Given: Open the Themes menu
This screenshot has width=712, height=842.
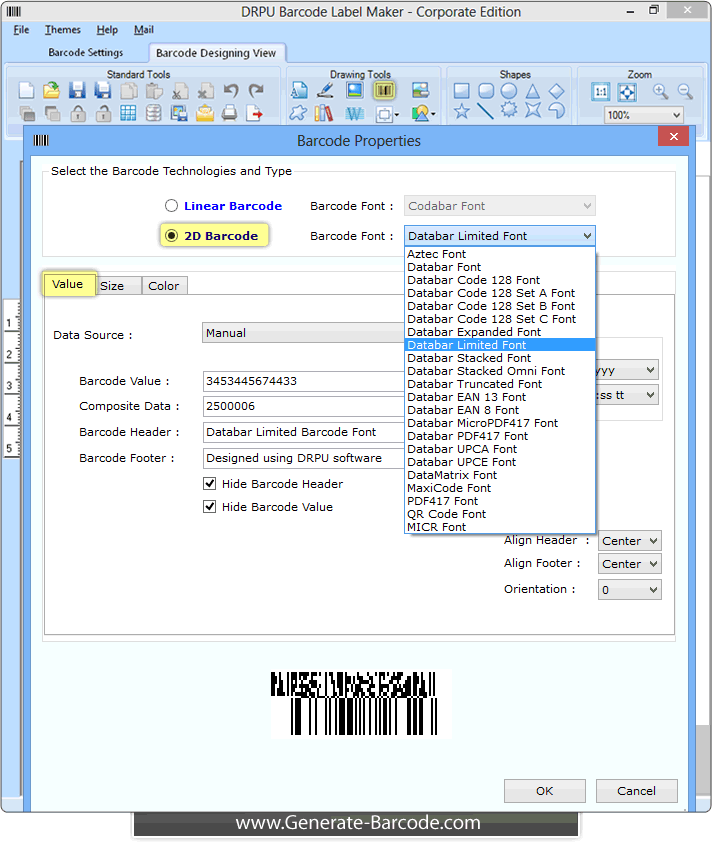Looking at the screenshot, I should [x=63, y=30].
